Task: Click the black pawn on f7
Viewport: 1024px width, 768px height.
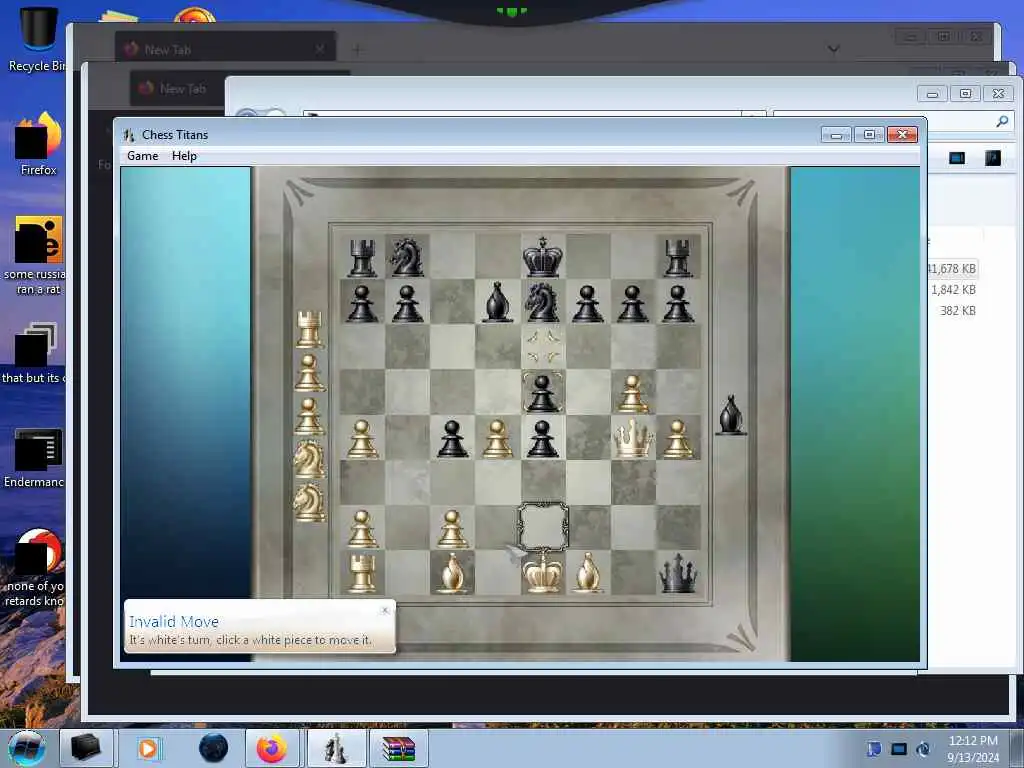Action: 588,303
